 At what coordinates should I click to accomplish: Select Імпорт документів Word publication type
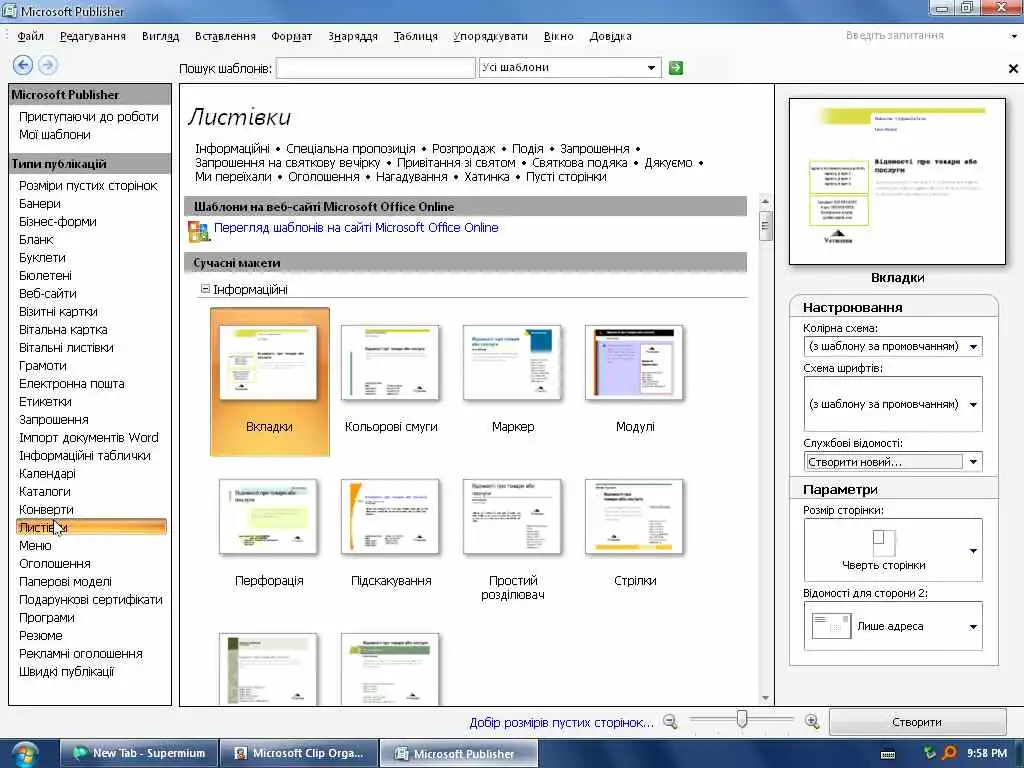pyautogui.click(x=89, y=438)
